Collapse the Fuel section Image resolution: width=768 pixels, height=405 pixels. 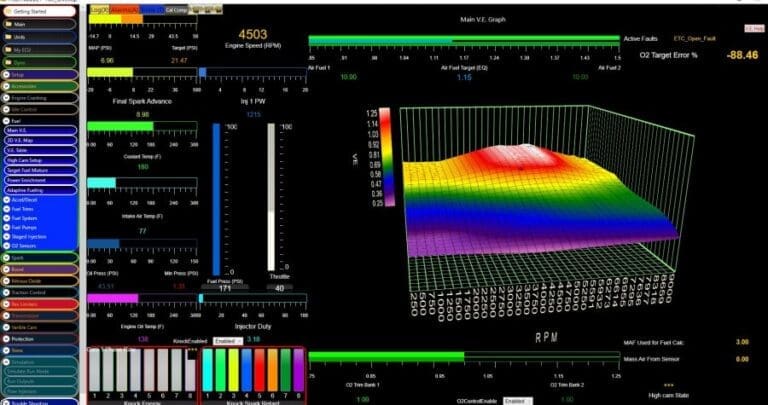click(x=6, y=120)
